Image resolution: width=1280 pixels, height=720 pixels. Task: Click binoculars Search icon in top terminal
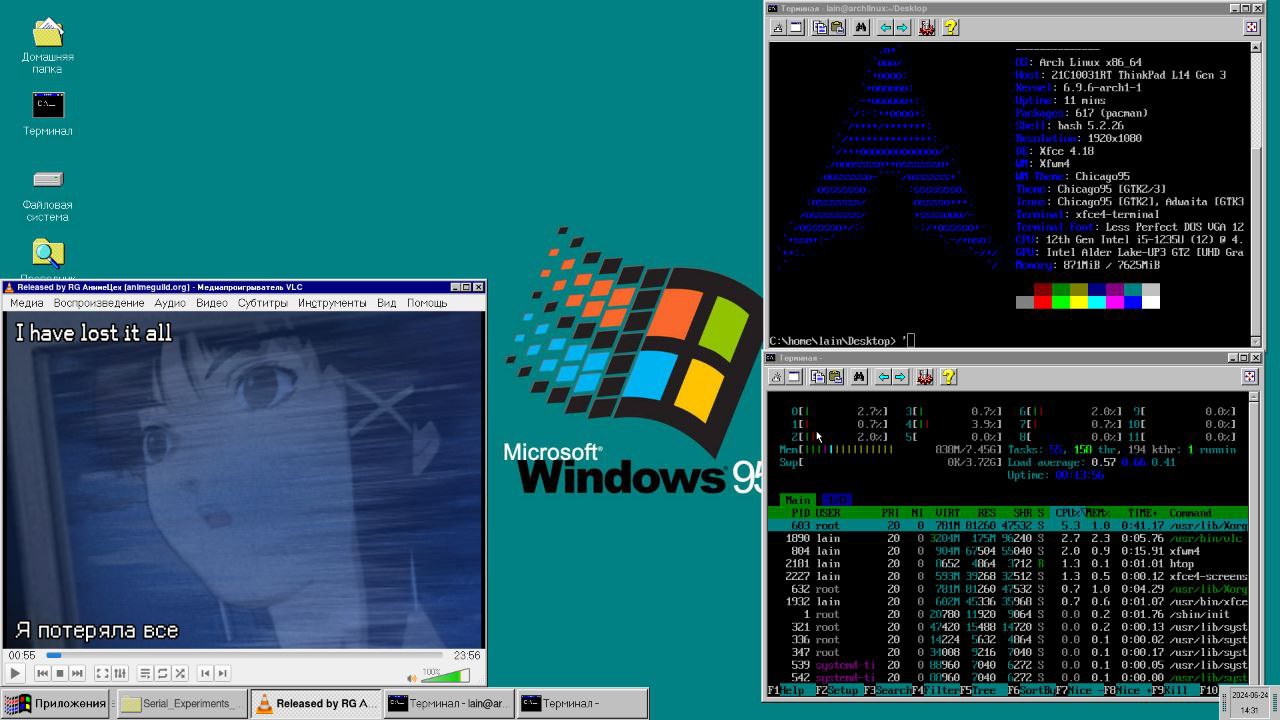click(860, 28)
